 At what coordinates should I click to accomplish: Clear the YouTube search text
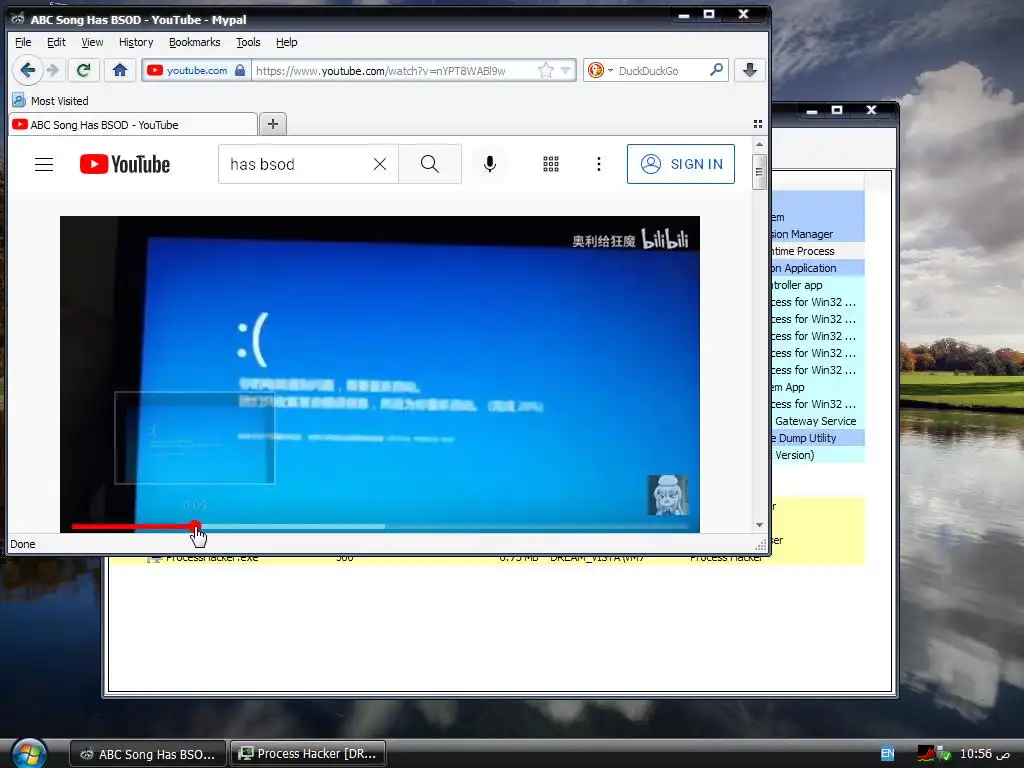click(x=379, y=165)
